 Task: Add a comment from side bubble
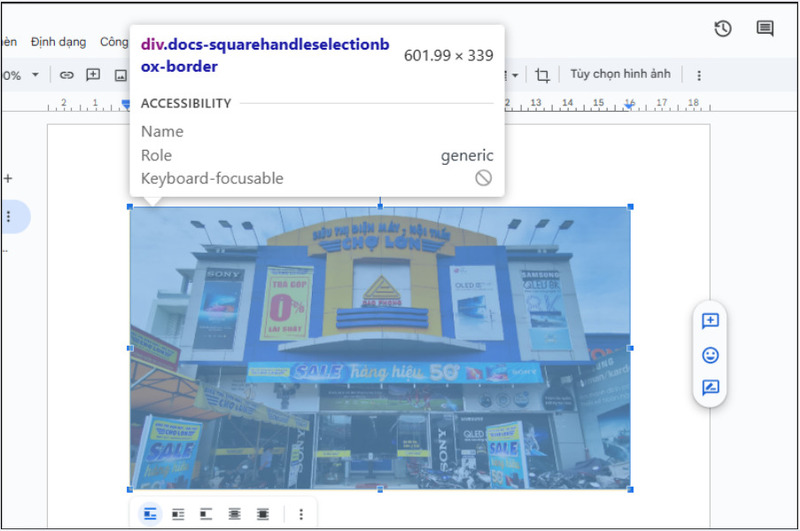coord(711,321)
